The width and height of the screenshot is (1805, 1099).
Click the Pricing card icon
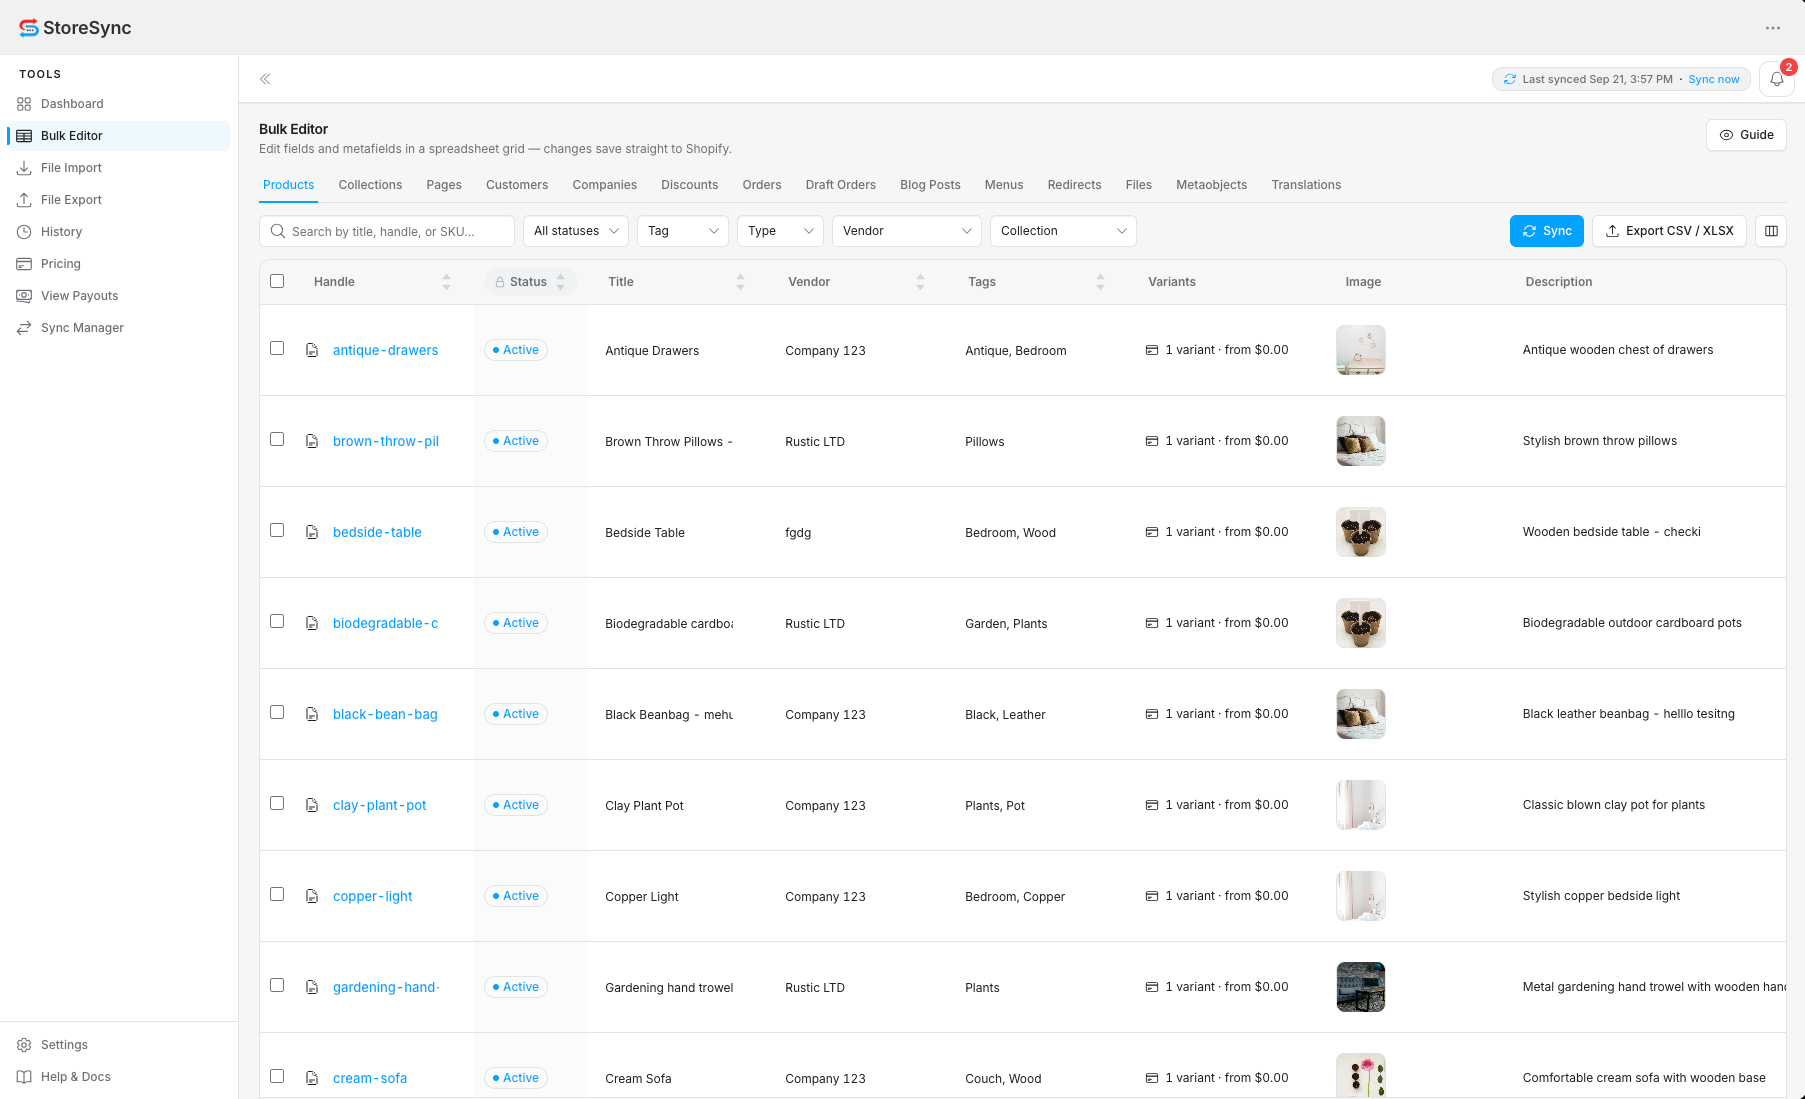tap(24, 264)
